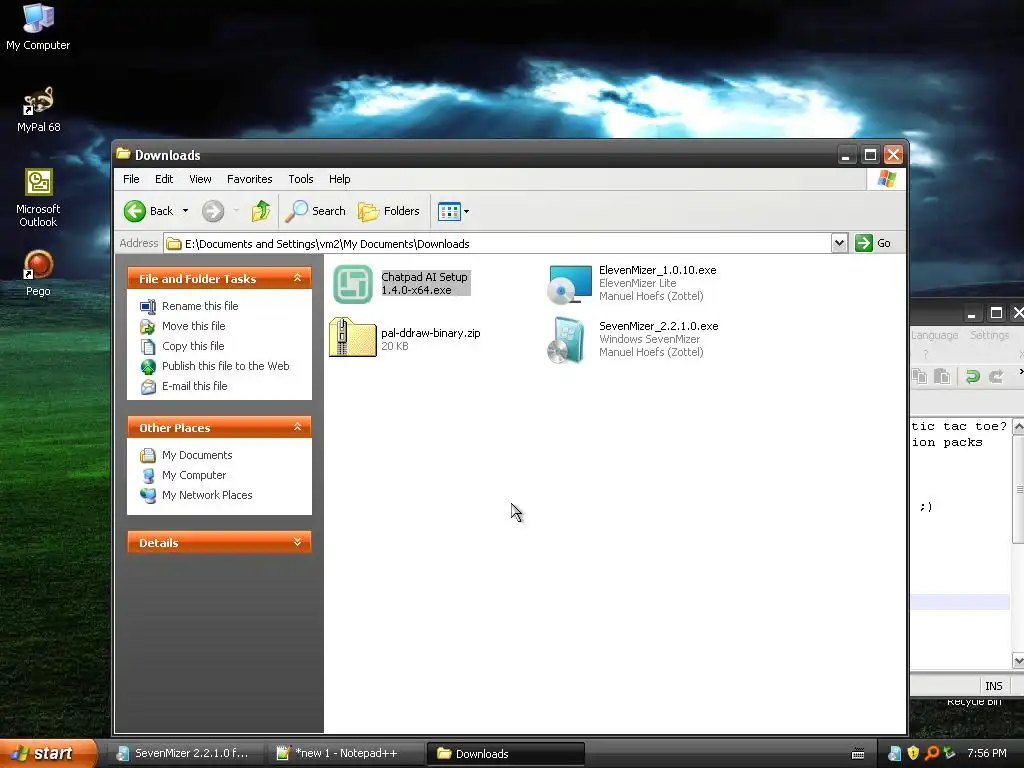Screen dimensions: 1024x768
Task: Open the Search pane
Action: click(315, 211)
